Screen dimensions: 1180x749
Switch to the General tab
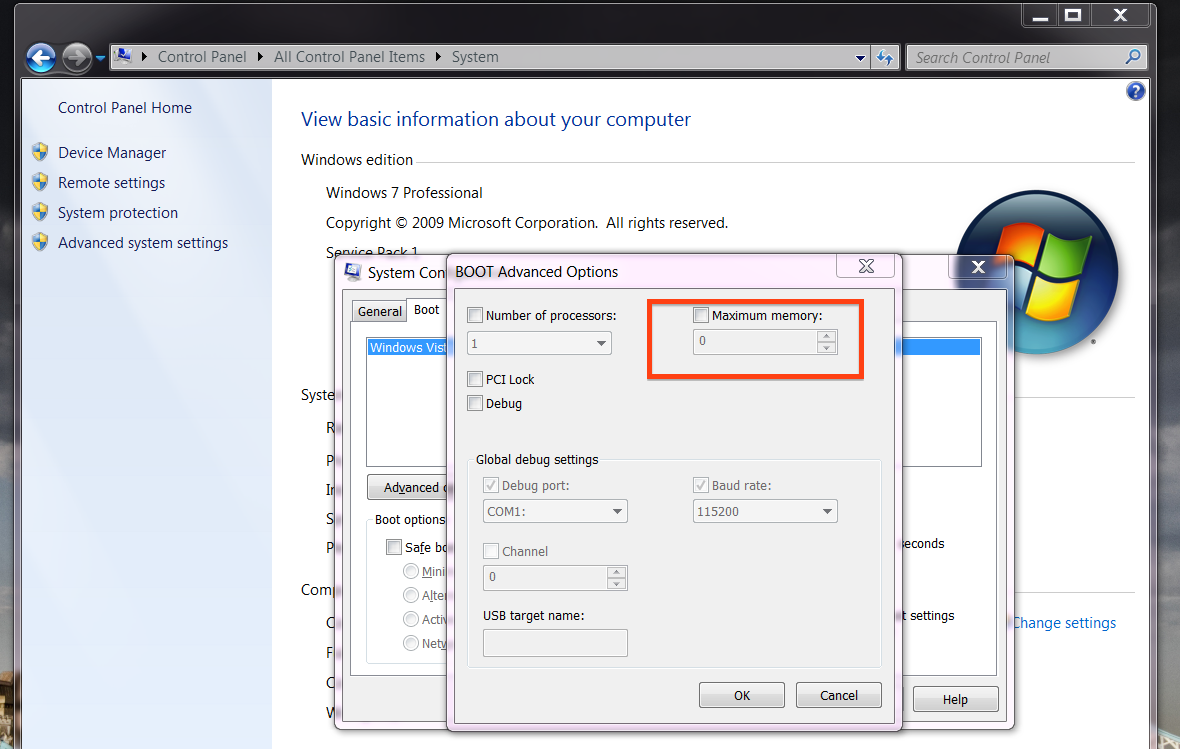click(x=379, y=311)
